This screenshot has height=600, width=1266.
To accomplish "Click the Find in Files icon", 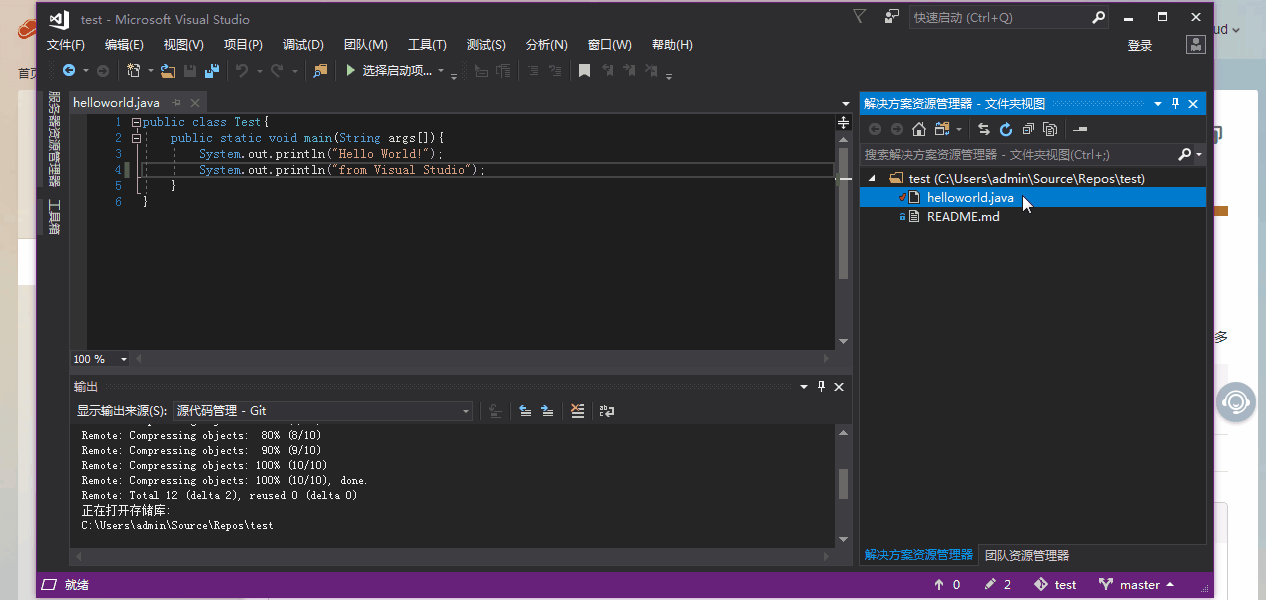I will 320,71.
